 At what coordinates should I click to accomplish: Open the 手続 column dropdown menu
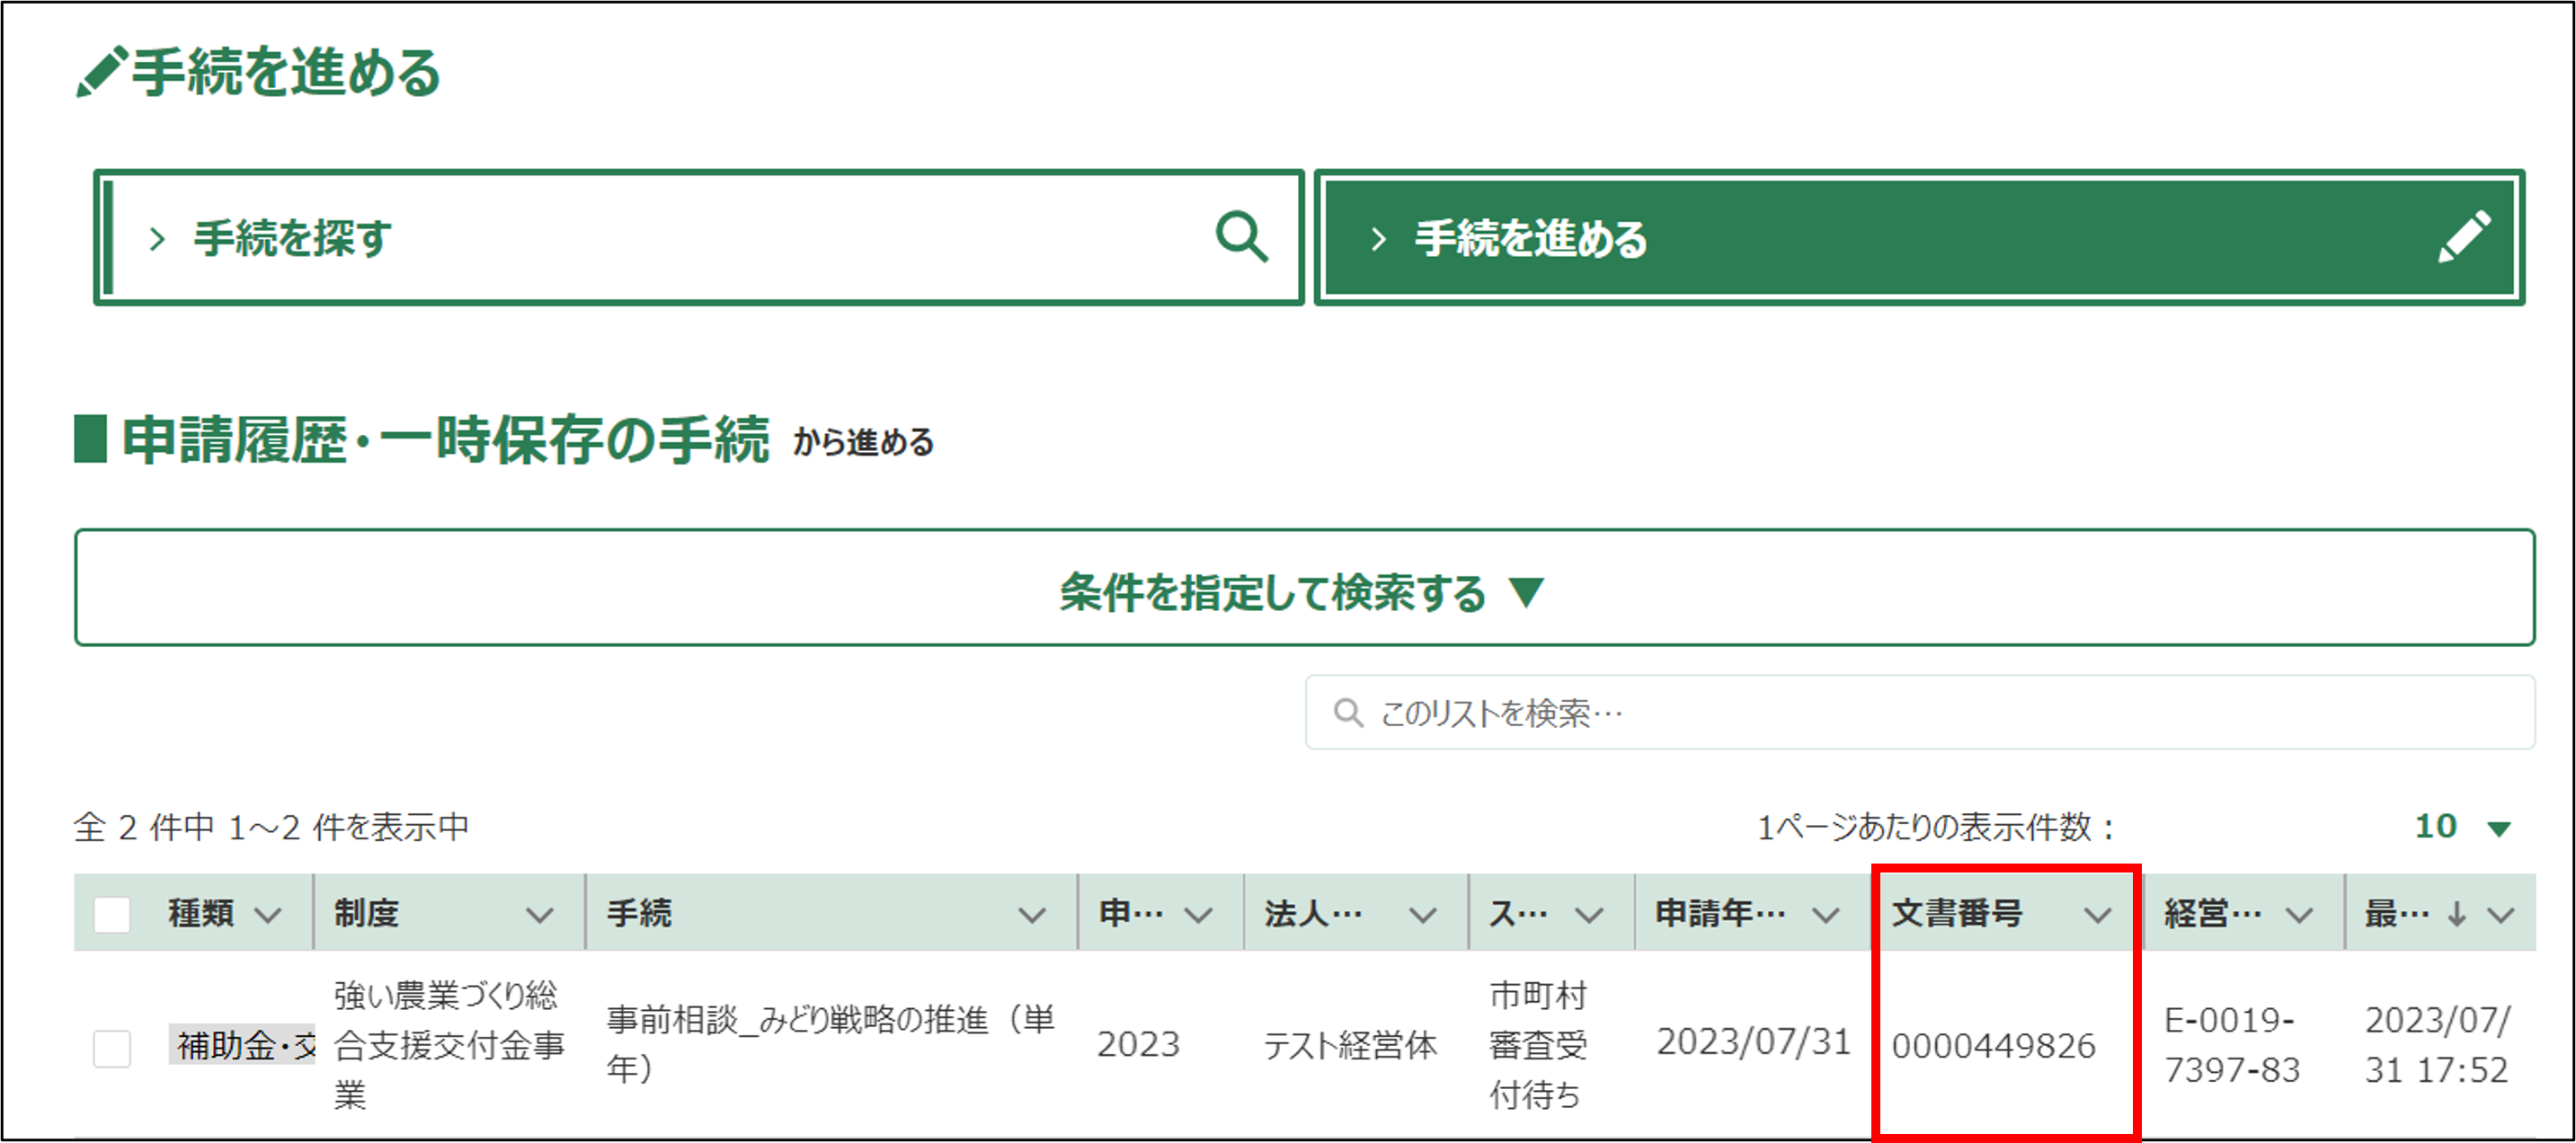click(x=1031, y=915)
